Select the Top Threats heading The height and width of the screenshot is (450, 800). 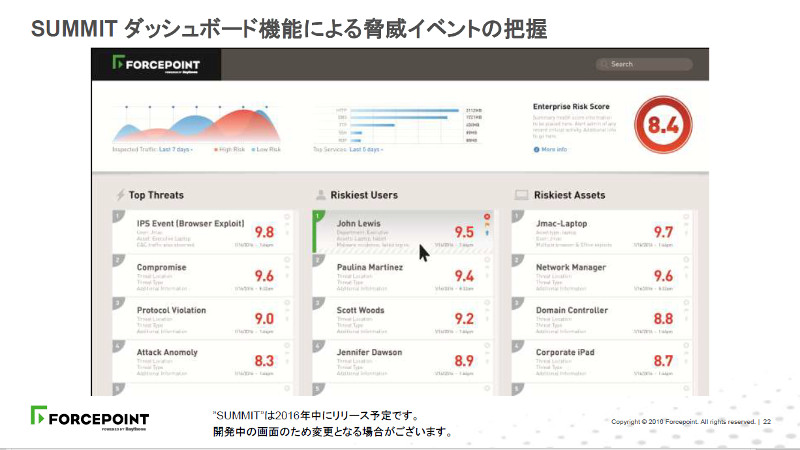tap(156, 195)
